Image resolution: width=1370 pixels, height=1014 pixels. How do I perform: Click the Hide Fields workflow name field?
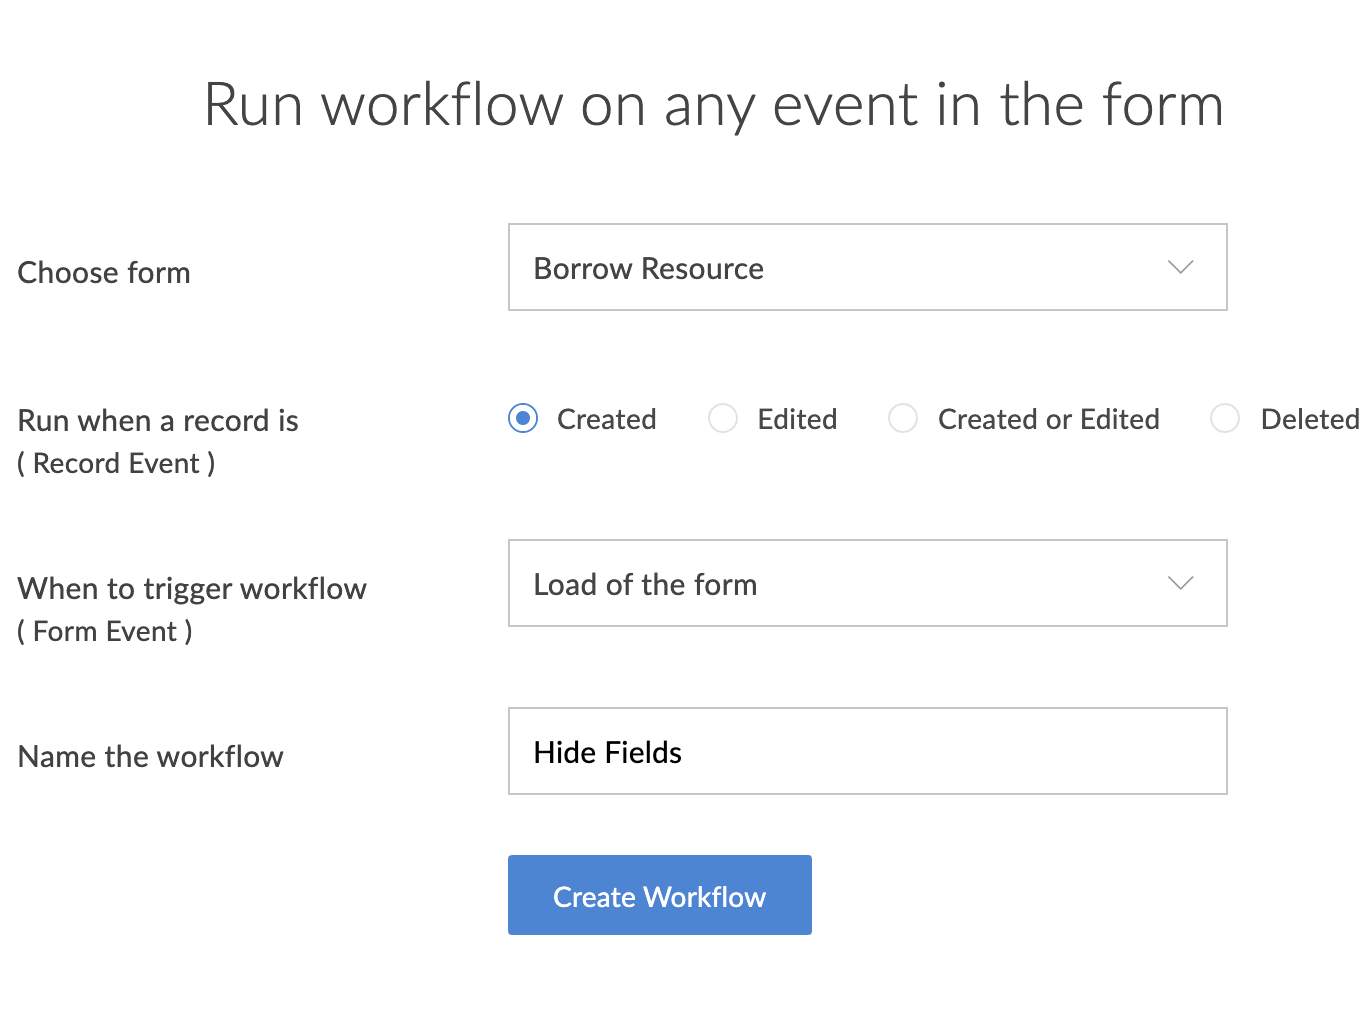(x=866, y=752)
